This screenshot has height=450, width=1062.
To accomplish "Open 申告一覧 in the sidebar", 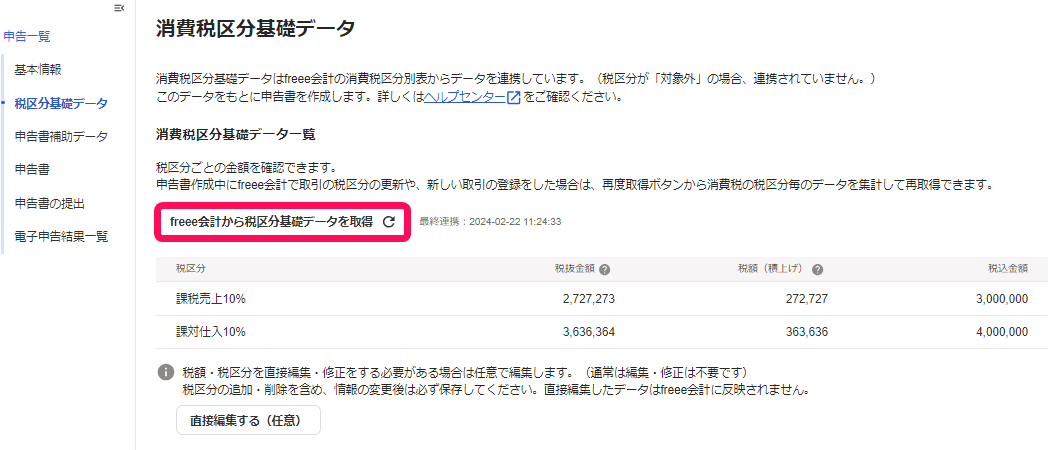I will (26, 37).
